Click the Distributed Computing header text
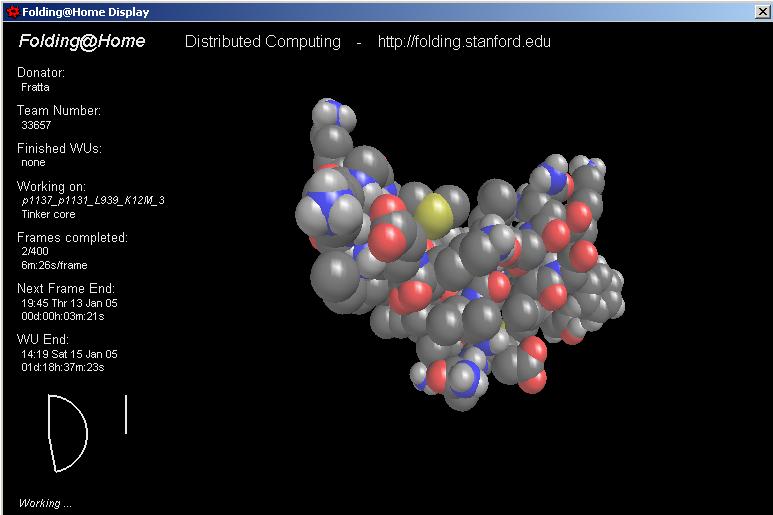The width and height of the screenshot is (773, 515). pyautogui.click(x=263, y=42)
